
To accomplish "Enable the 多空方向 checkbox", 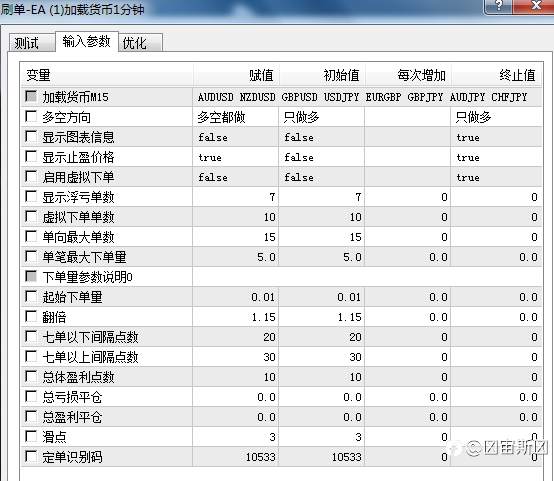I will point(31,117).
